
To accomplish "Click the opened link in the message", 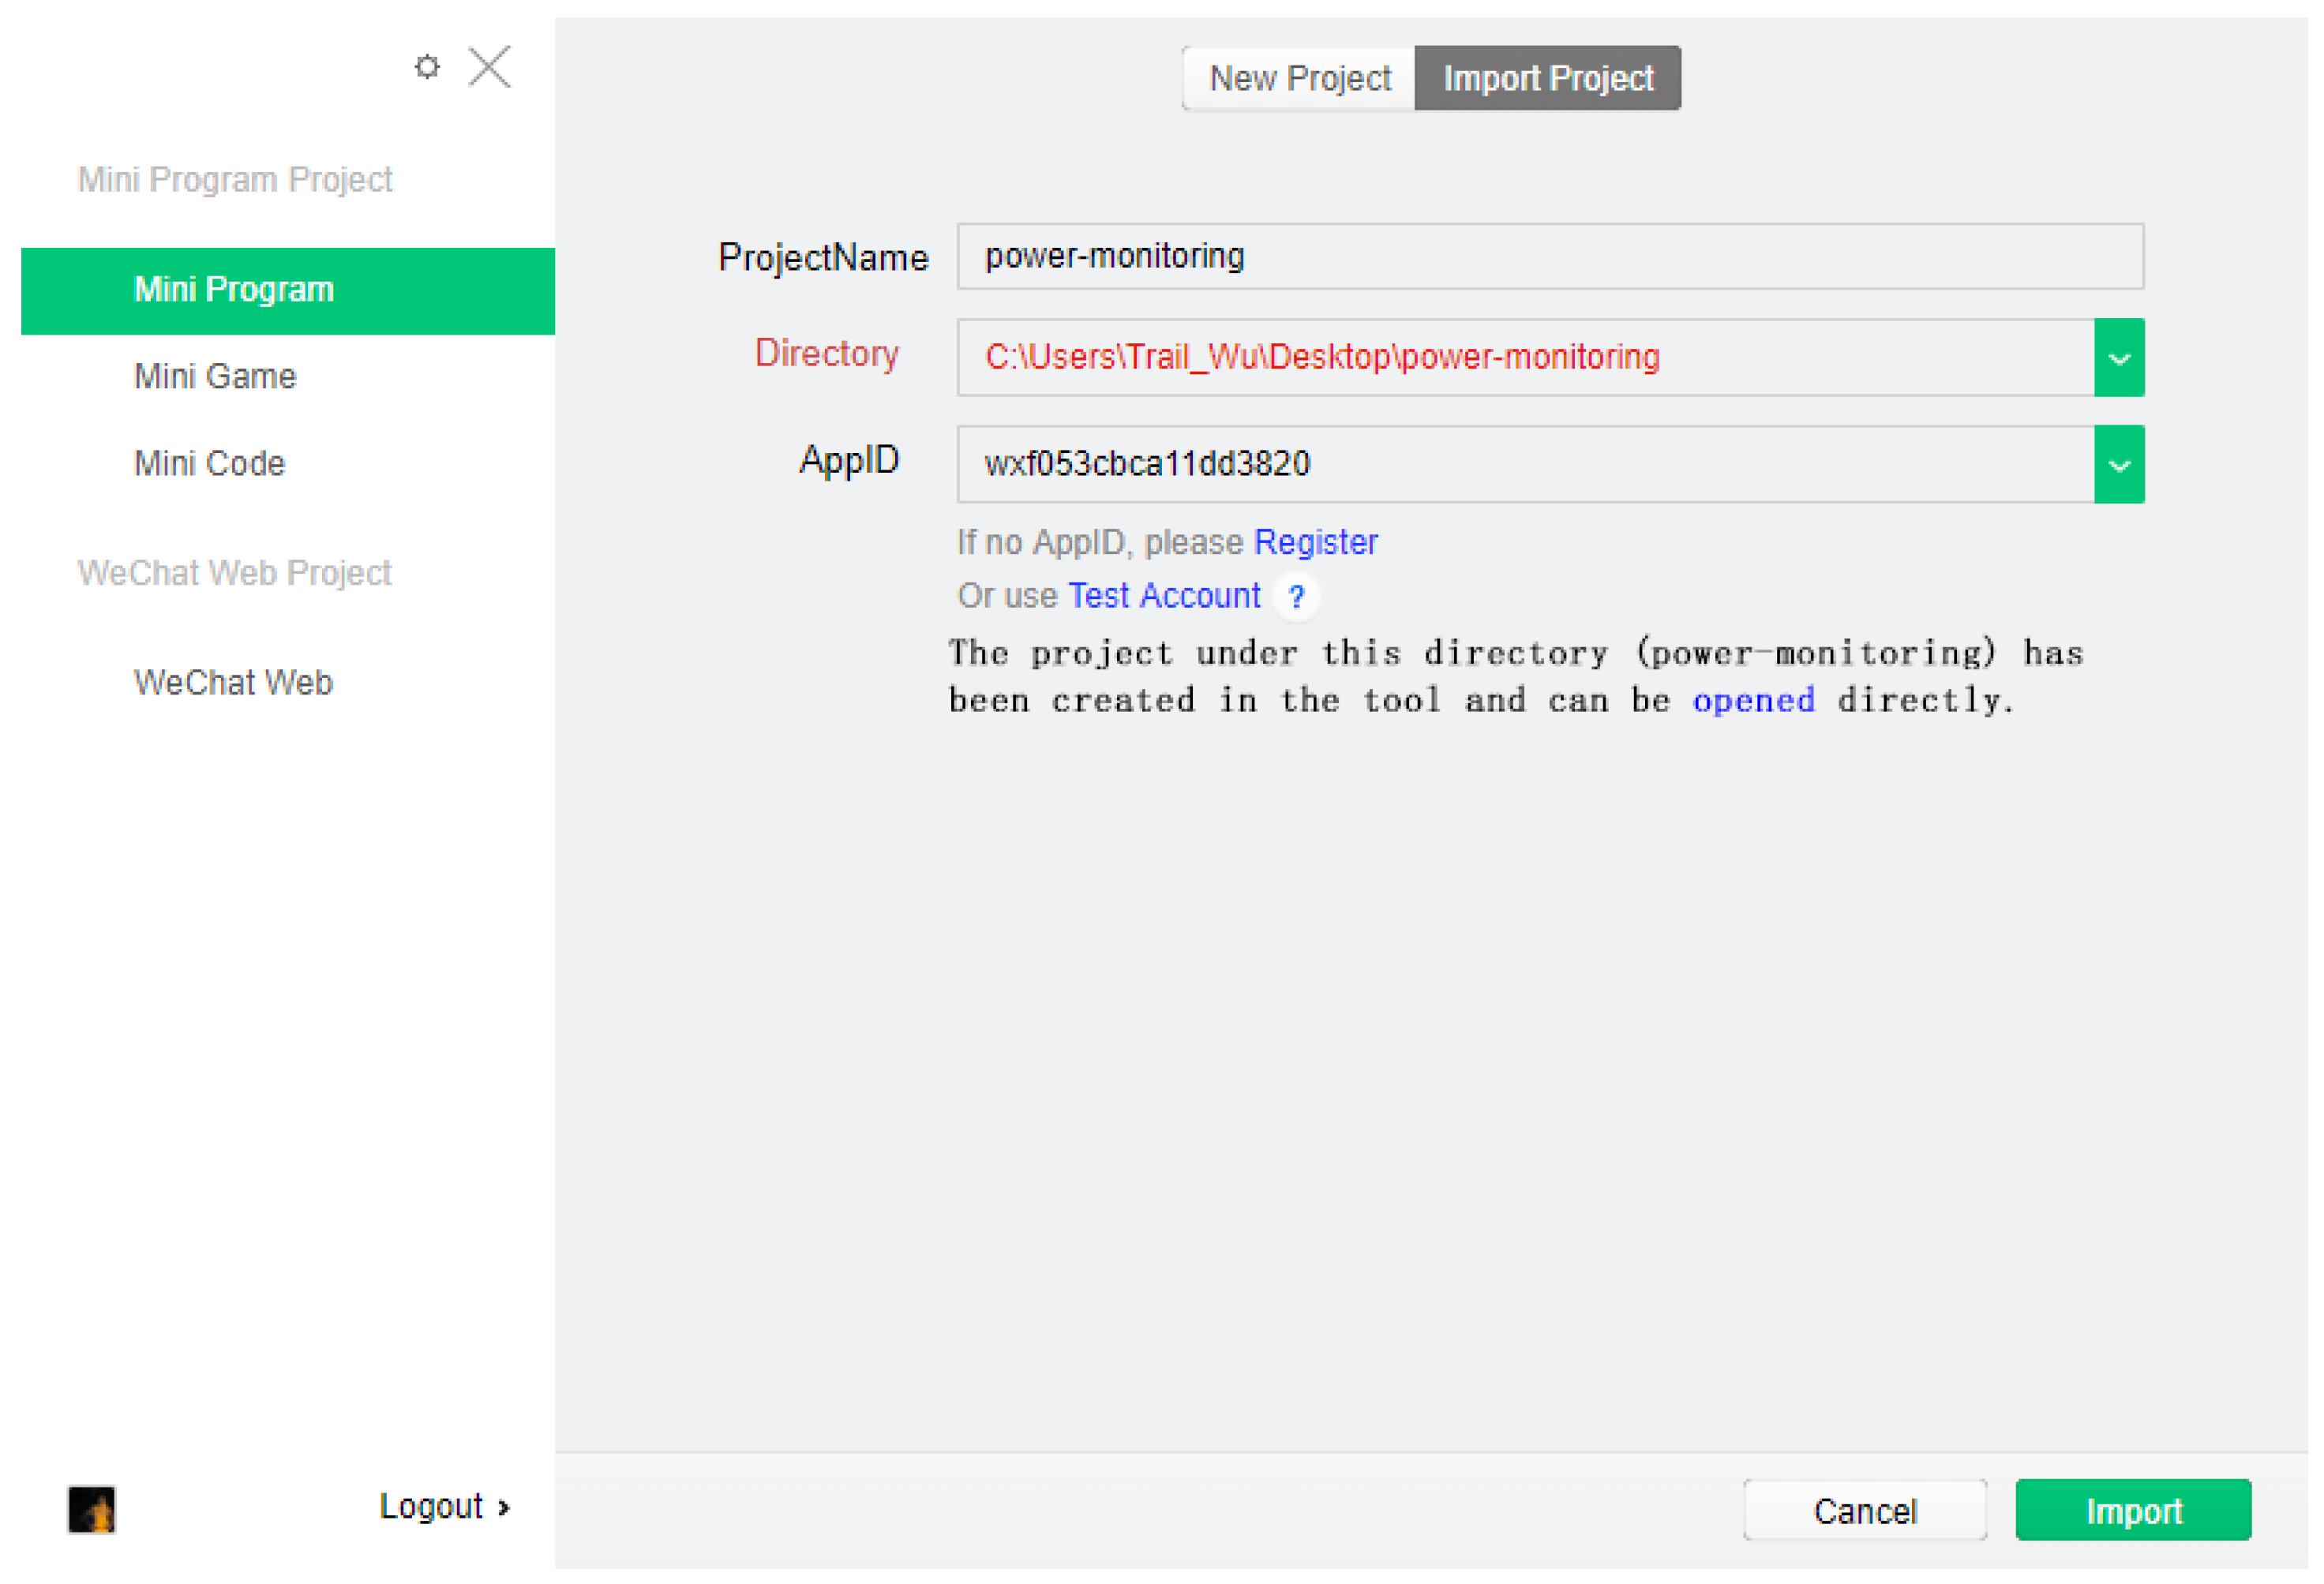I will (x=1753, y=701).
